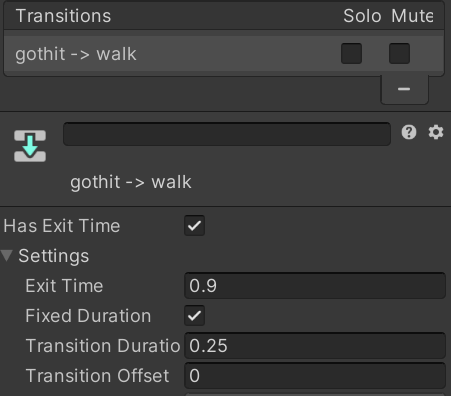
Task: Enable Solo for gothit -> walk transition
Action: point(352,53)
